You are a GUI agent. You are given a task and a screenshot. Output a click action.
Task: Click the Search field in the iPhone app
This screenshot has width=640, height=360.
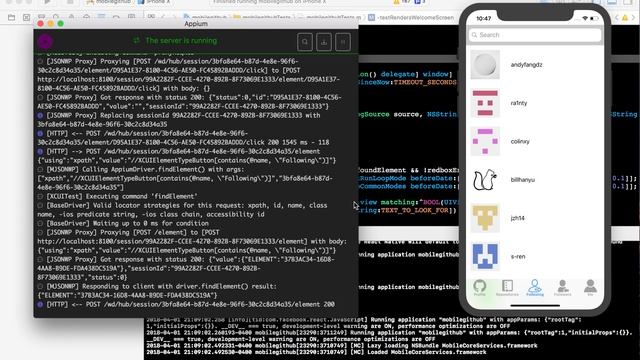(535, 35)
